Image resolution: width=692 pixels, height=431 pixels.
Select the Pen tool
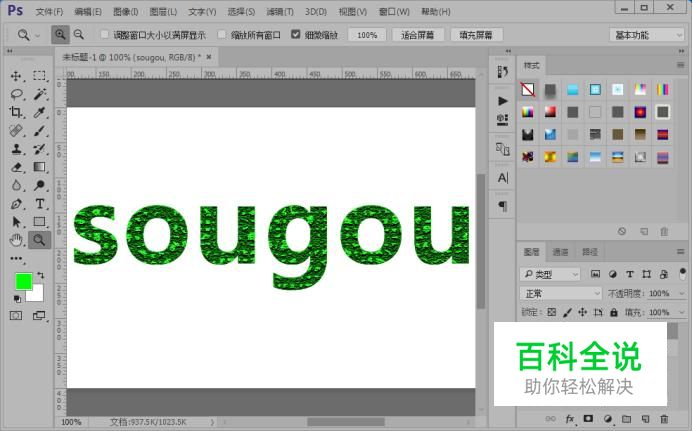(16, 204)
